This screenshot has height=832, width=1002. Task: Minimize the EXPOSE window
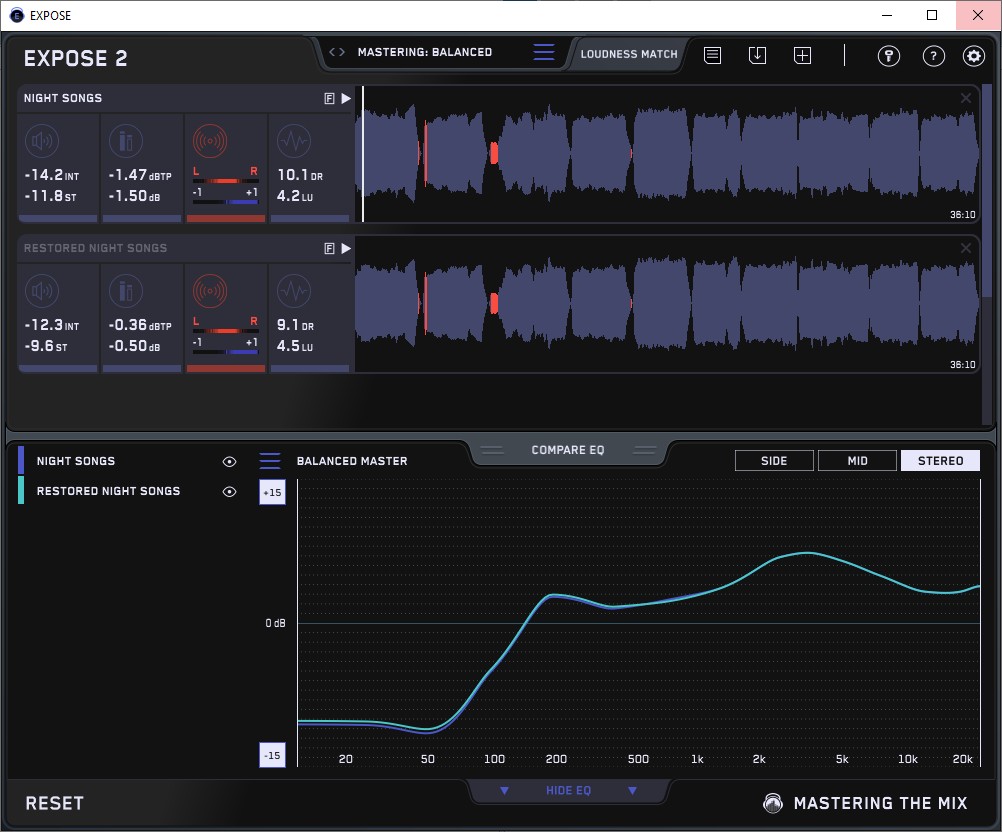click(x=886, y=15)
